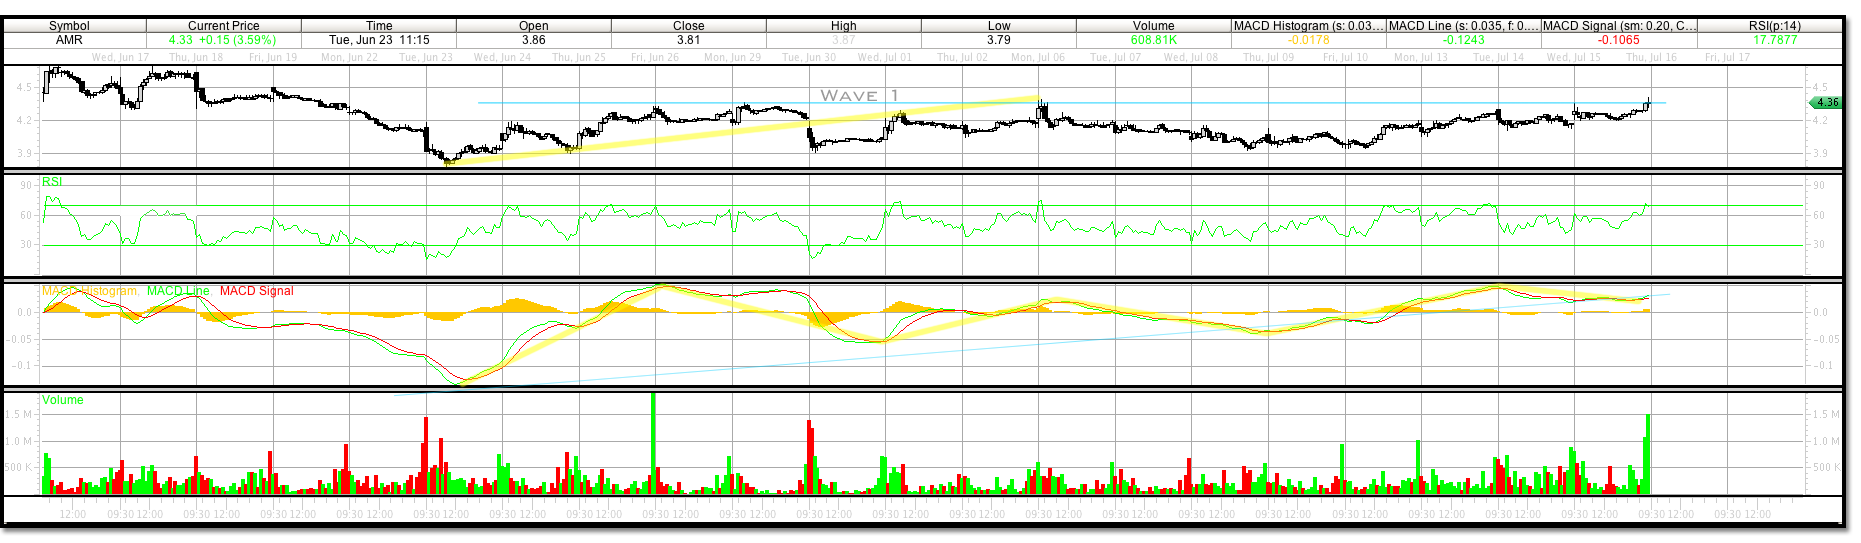
Task: Click the RSI(p:14) column header
Action: click(1774, 26)
